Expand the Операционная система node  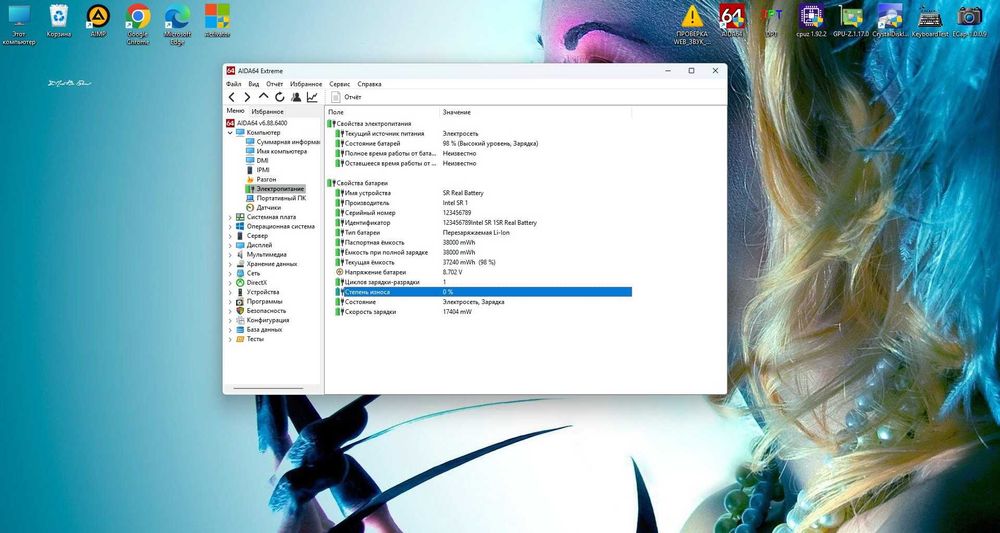tap(230, 226)
